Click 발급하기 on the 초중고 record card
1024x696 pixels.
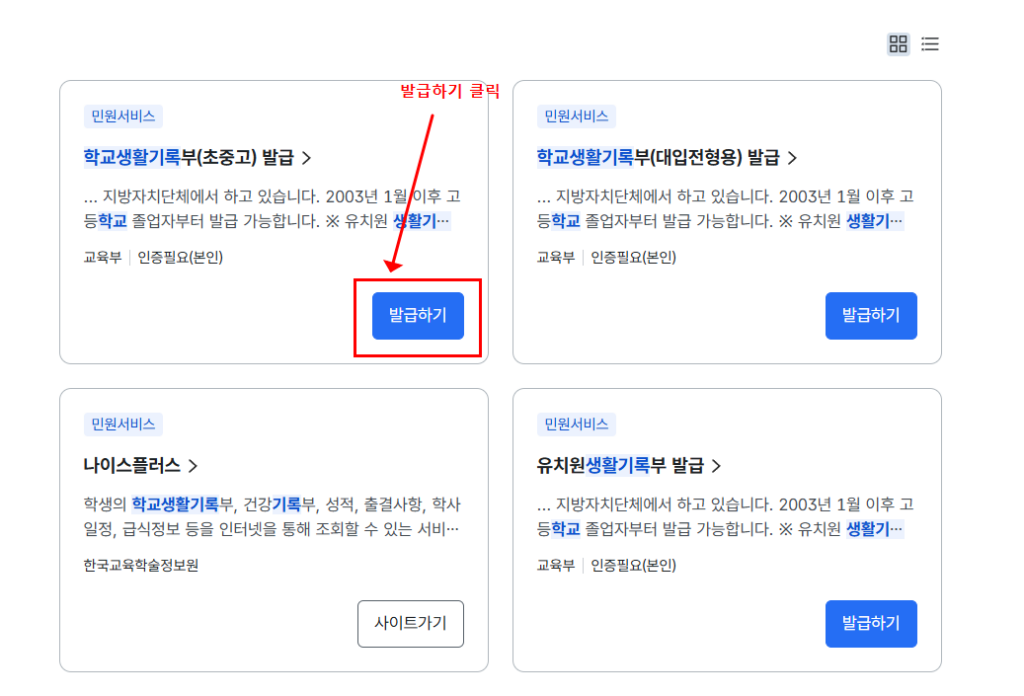(417, 315)
